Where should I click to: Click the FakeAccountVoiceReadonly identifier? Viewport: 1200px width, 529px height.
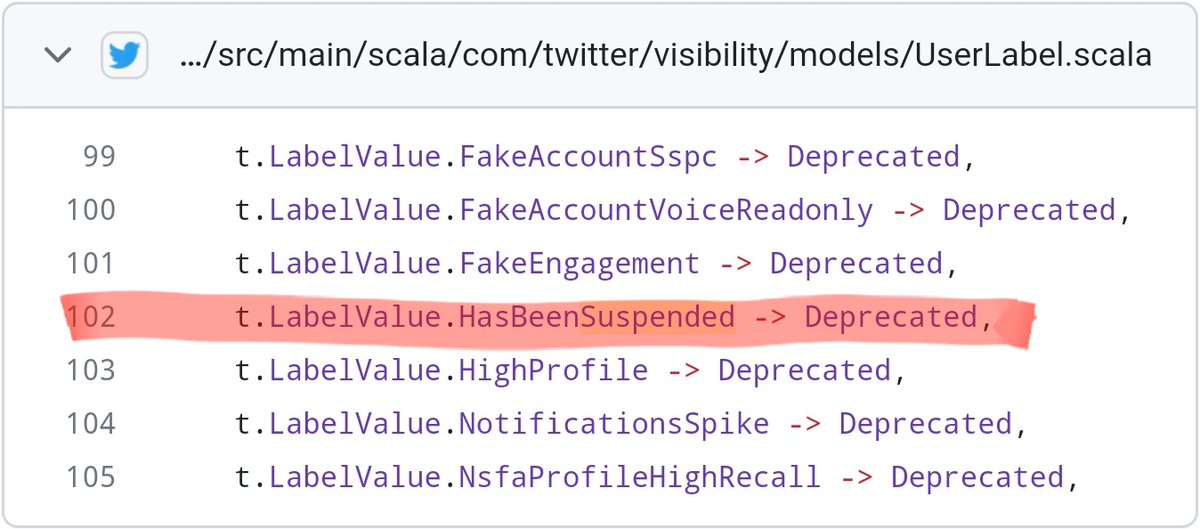pyautogui.click(x=665, y=210)
